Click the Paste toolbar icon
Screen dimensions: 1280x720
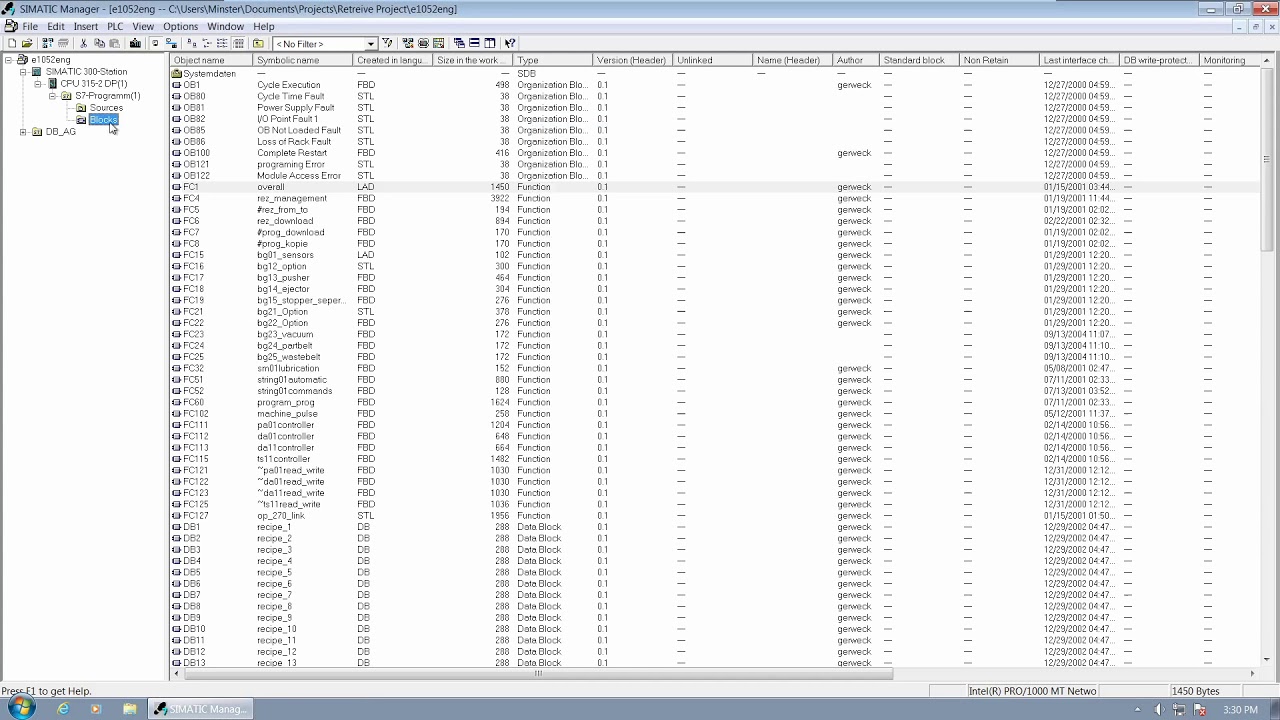click(114, 43)
